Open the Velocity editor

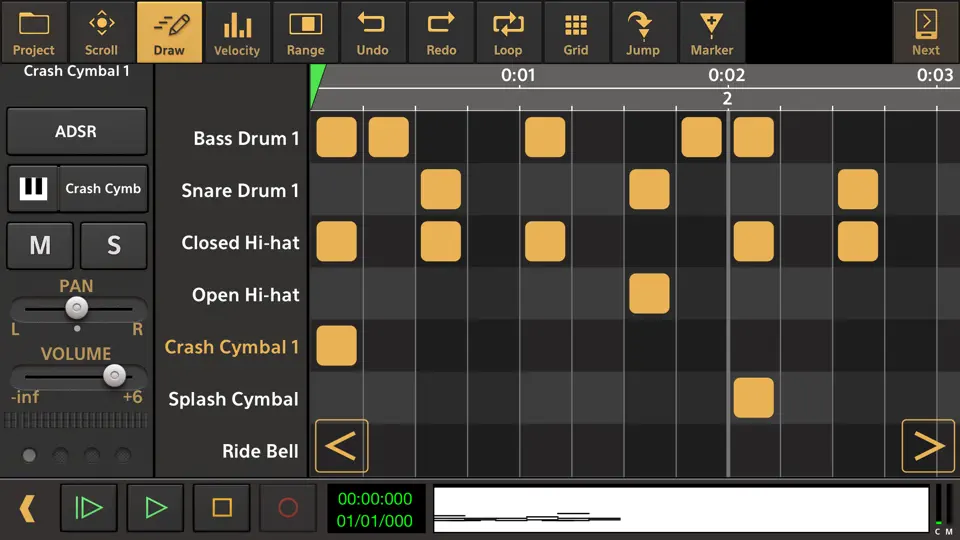click(237, 32)
